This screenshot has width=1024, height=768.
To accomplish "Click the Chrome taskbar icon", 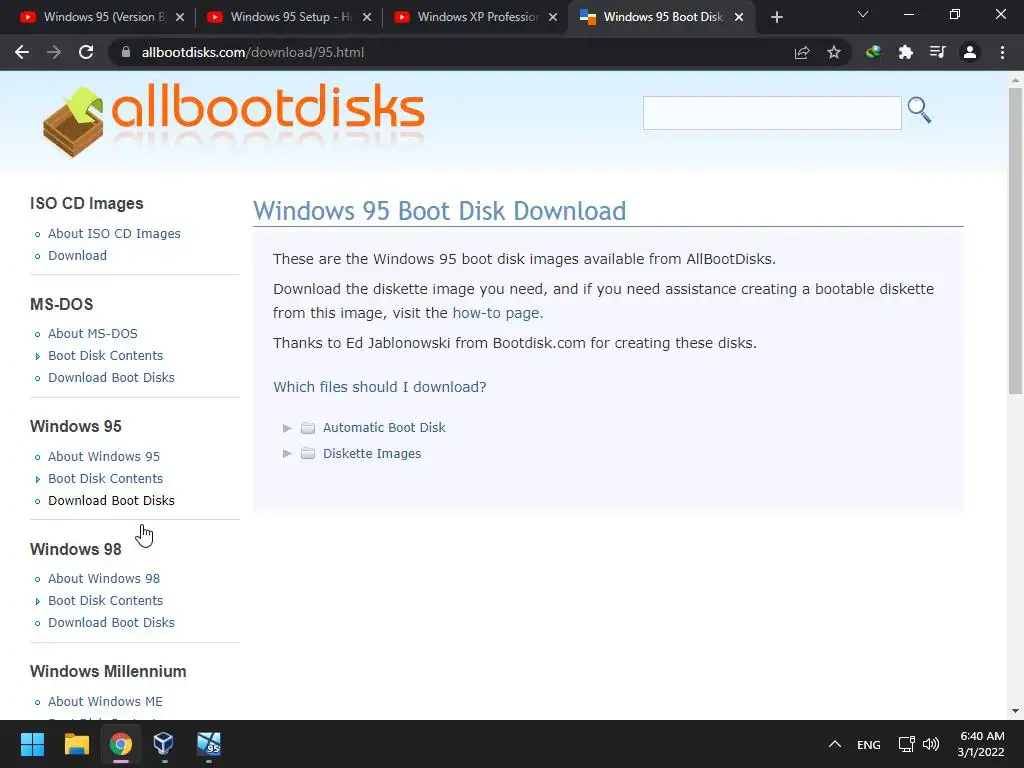I will 120,744.
